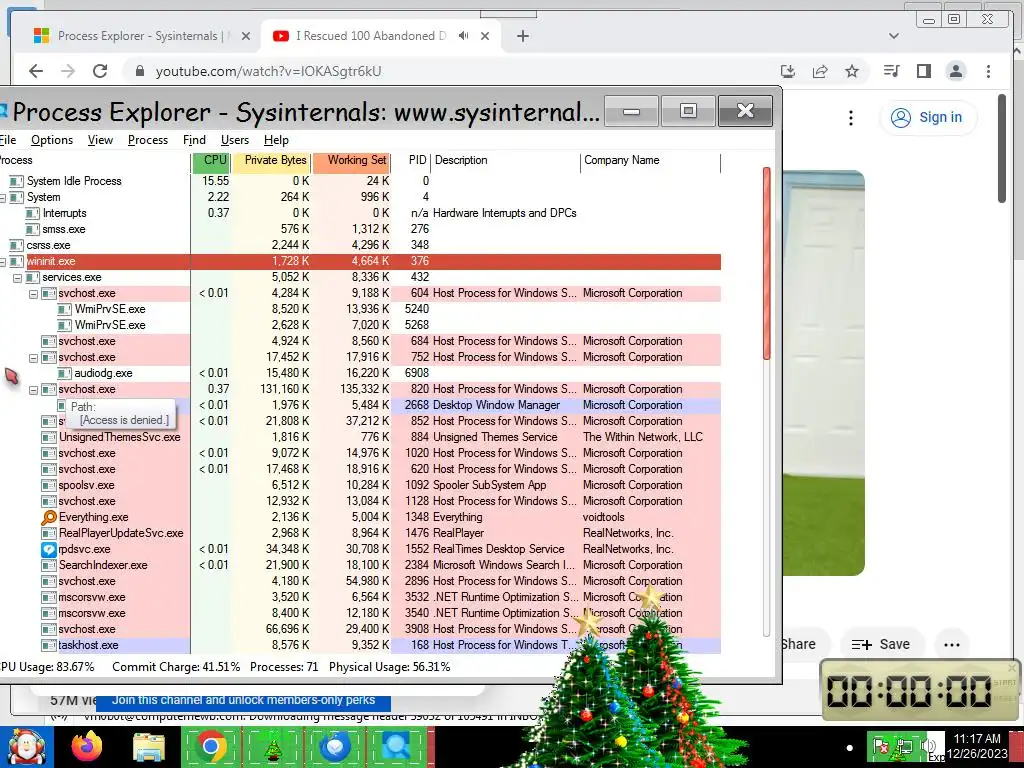The image size is (1024, 768).
Task: Click the Save button under video
Action: (880, 645)
